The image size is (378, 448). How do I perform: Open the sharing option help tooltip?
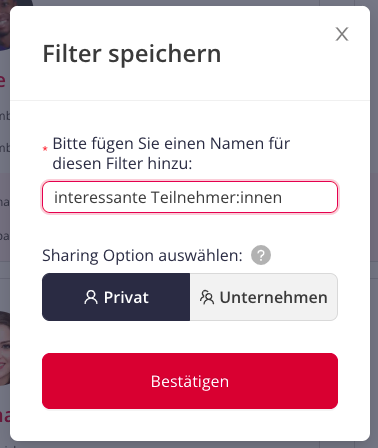tap(261, 255)
